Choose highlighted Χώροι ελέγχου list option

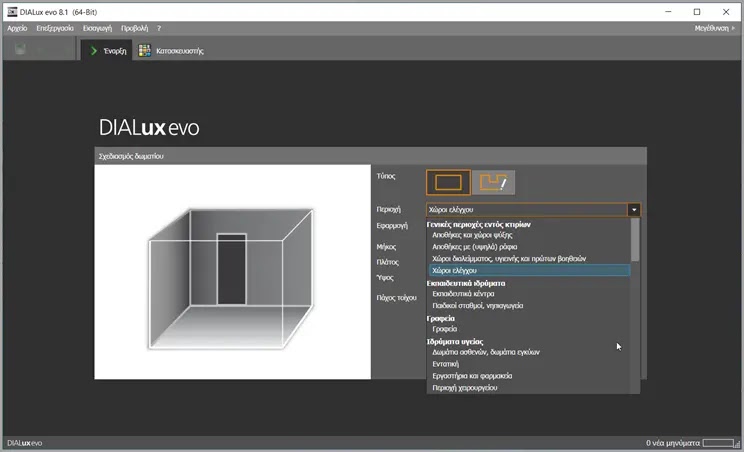(x=530, y=270)
